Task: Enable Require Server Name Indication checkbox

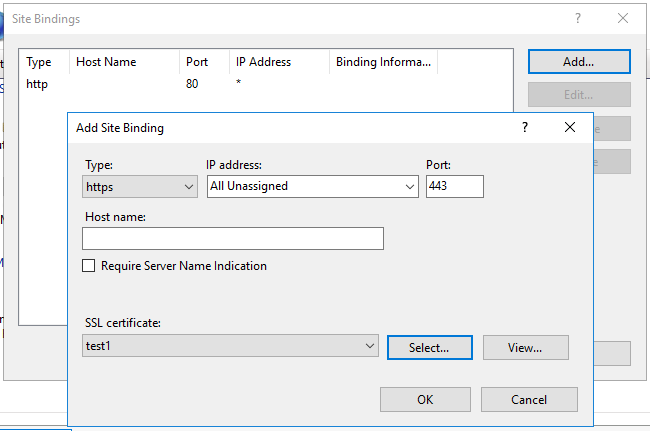Action: pyautogui.click(x=89, y=266)
